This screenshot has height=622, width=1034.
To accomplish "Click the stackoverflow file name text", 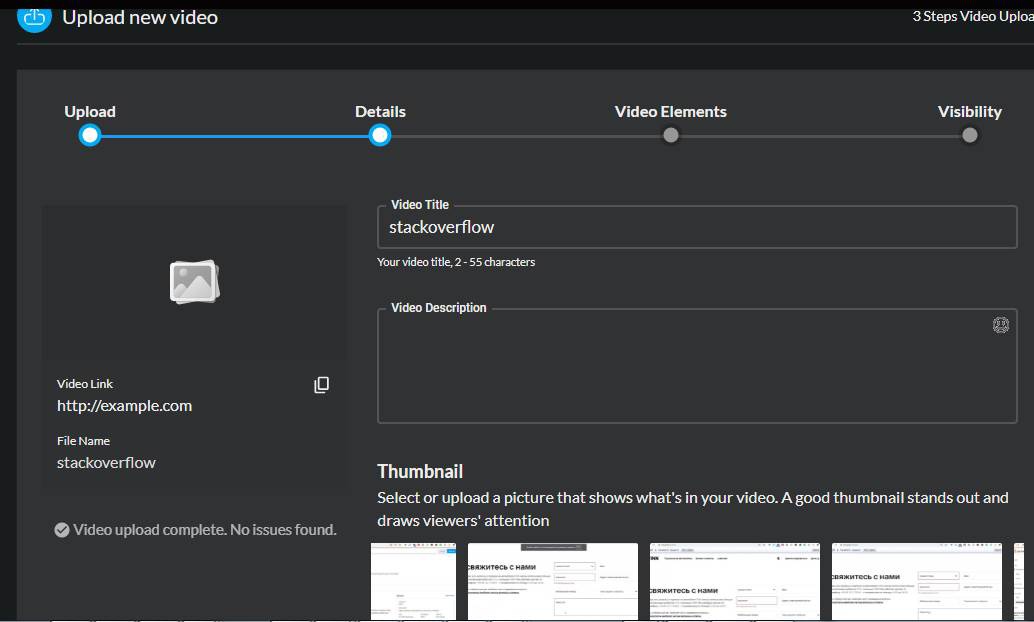I will coord(106,463).
